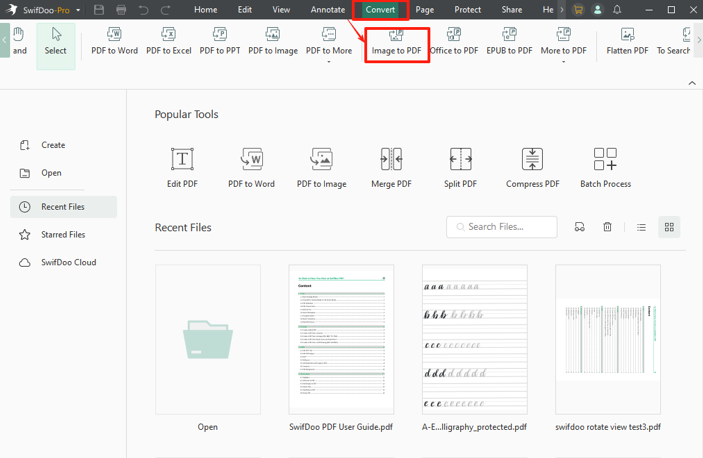Switch recent files to grid view
This screenshot has width=703, height=458.
point(669,227)
